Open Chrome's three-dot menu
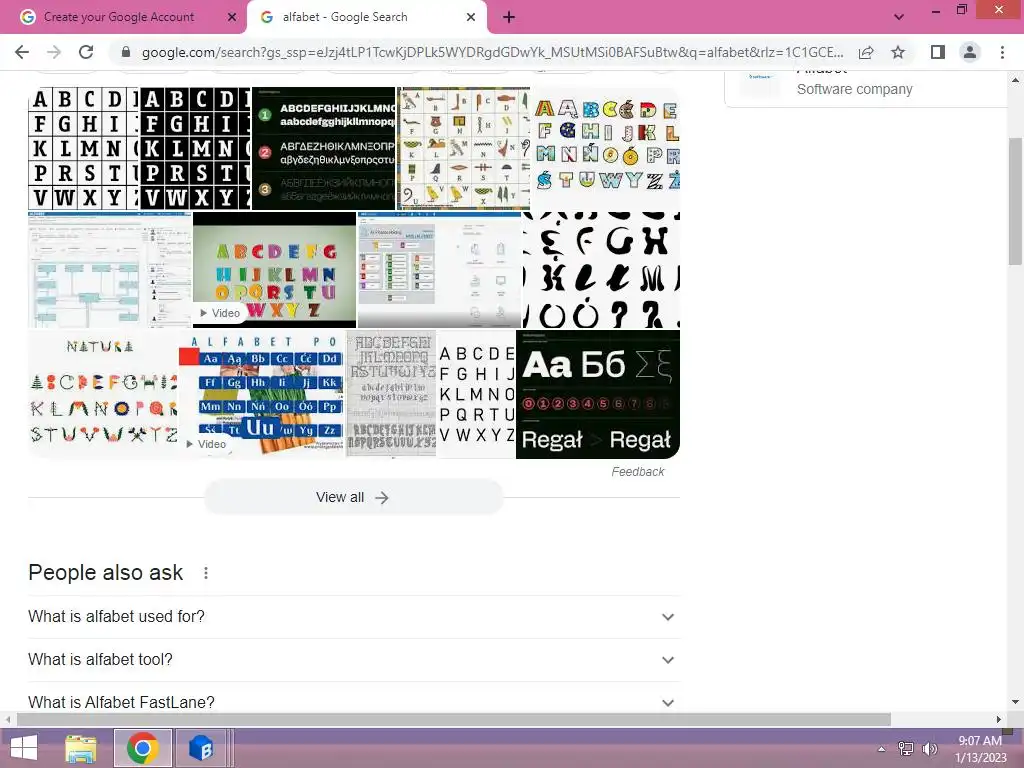Viewport: 1024px width, 768px height. point(1002,52)
